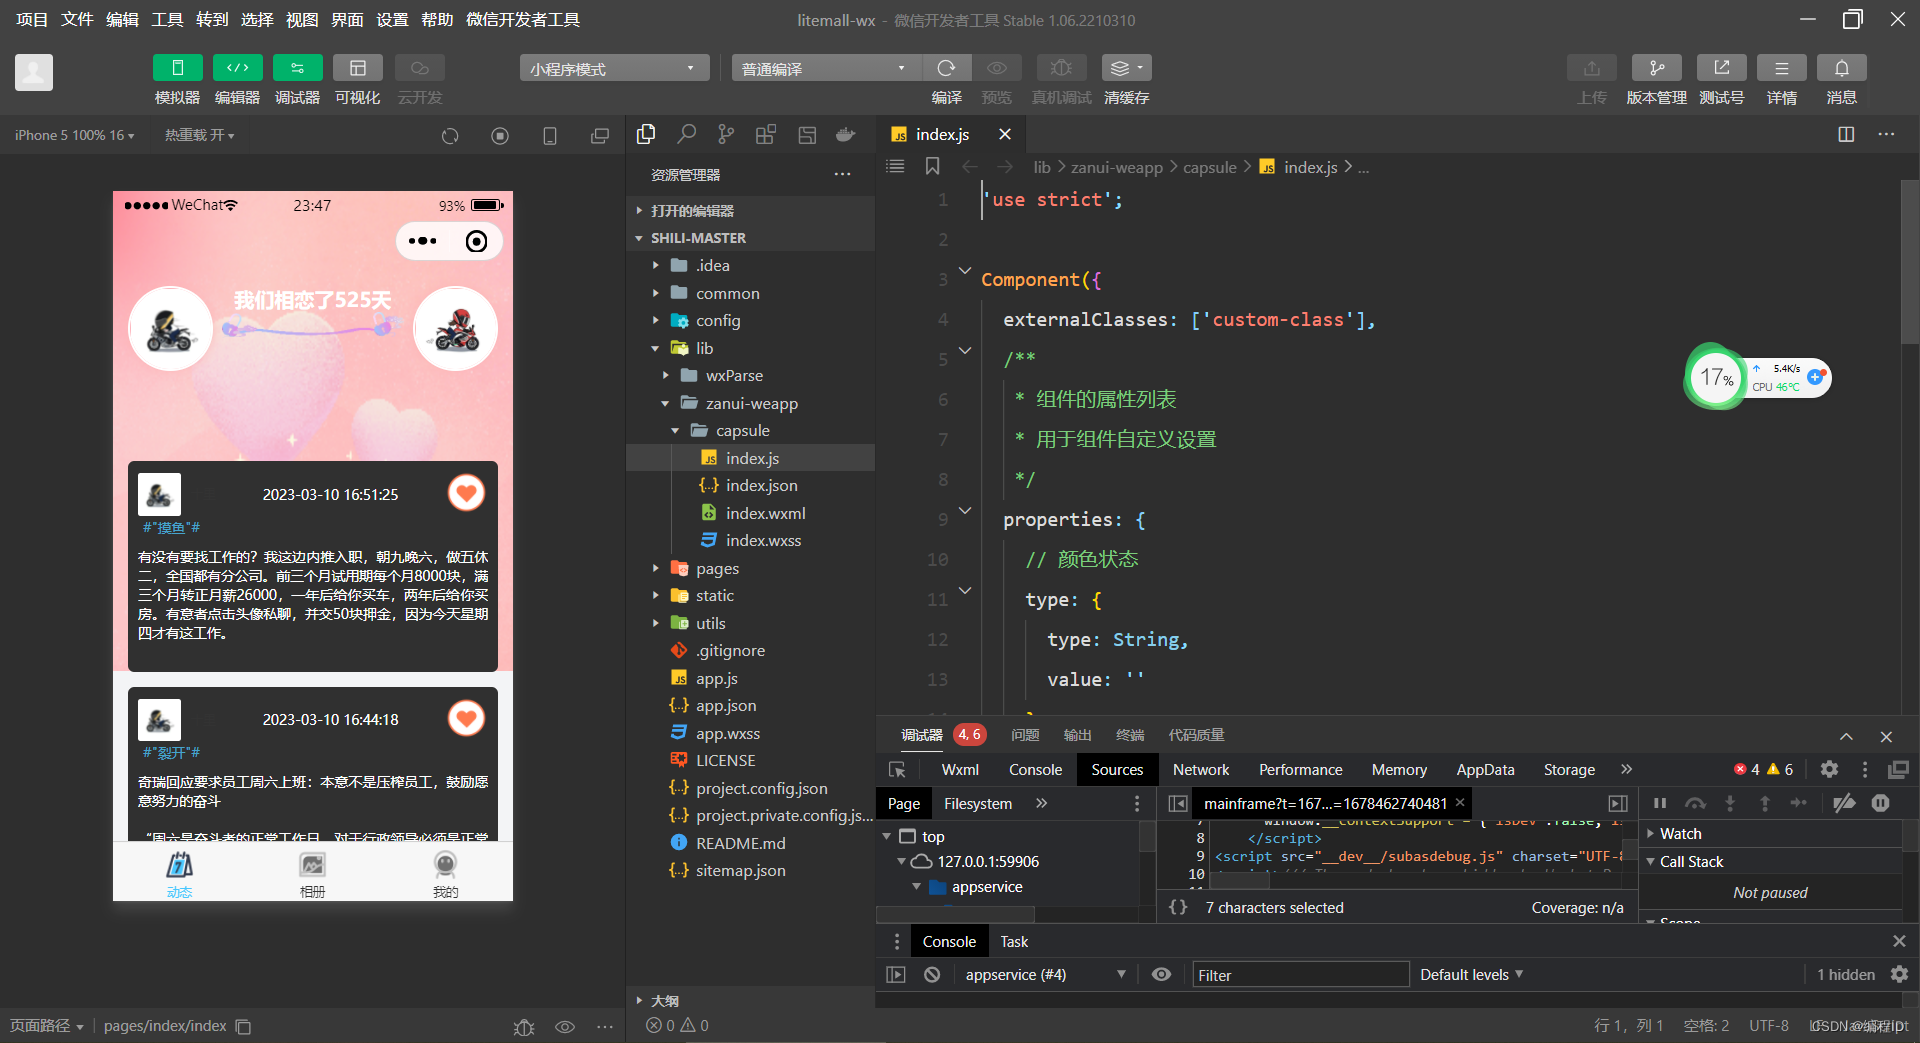Open the 消息 notifications bell
Screen dimensions: 1920x1043
[1841, 68]
